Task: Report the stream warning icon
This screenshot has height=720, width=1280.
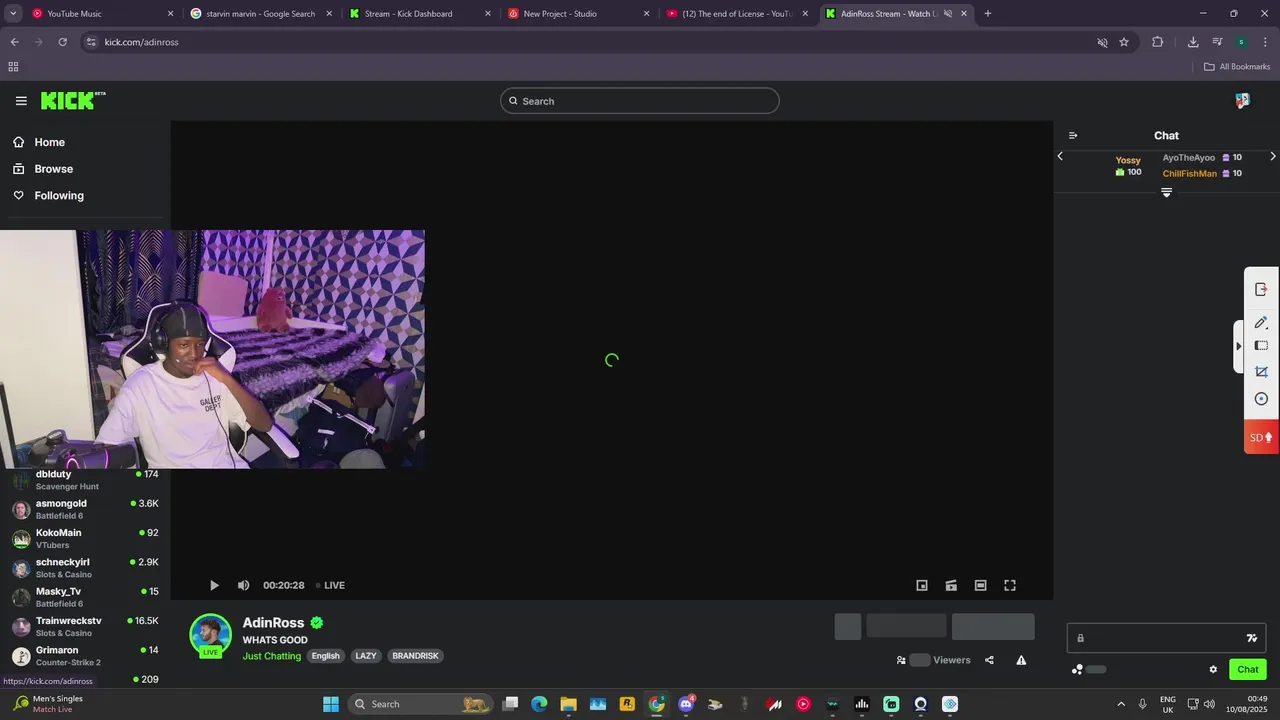Action: pyautogui.click(x=1021, y=660)
